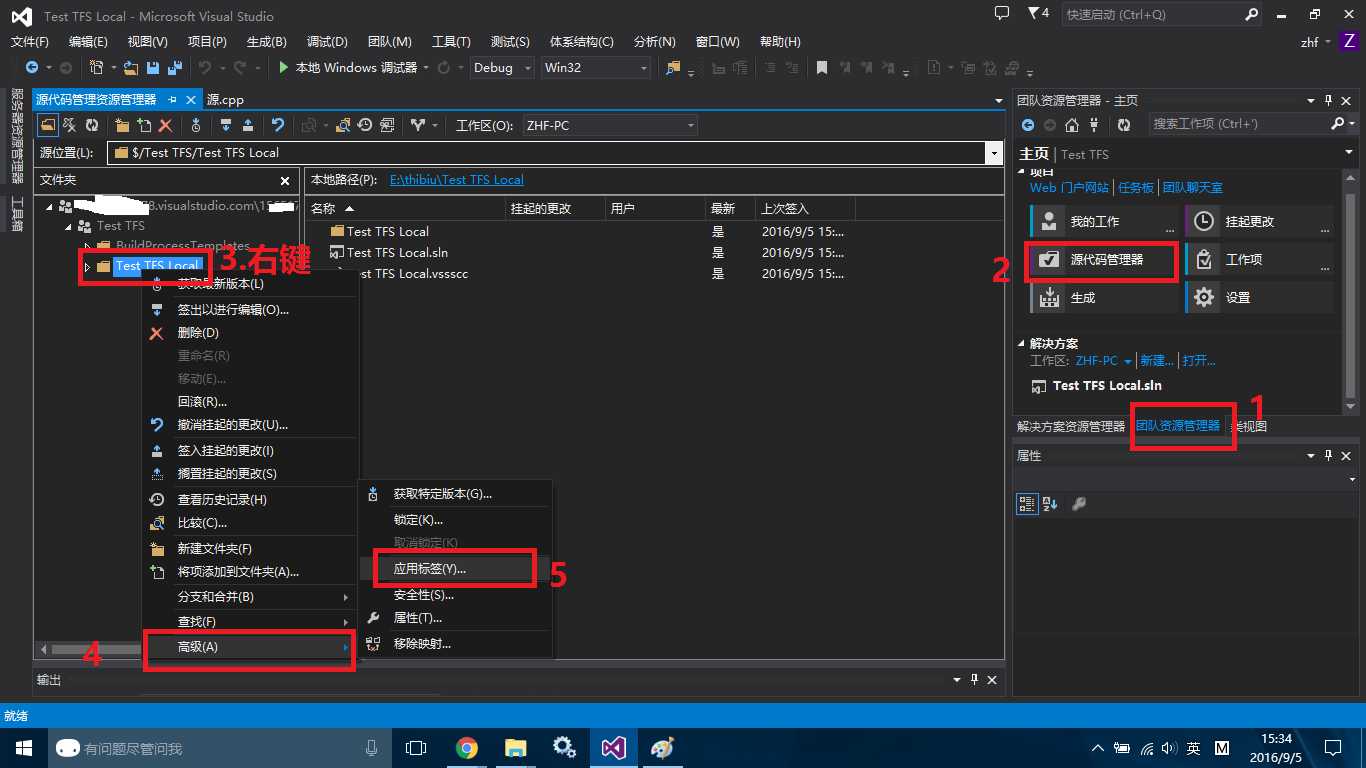Click the Back arrow in Team Explorer
Image resolution: width=1366 pixels, height=768 pixels.
point(1028,125)
